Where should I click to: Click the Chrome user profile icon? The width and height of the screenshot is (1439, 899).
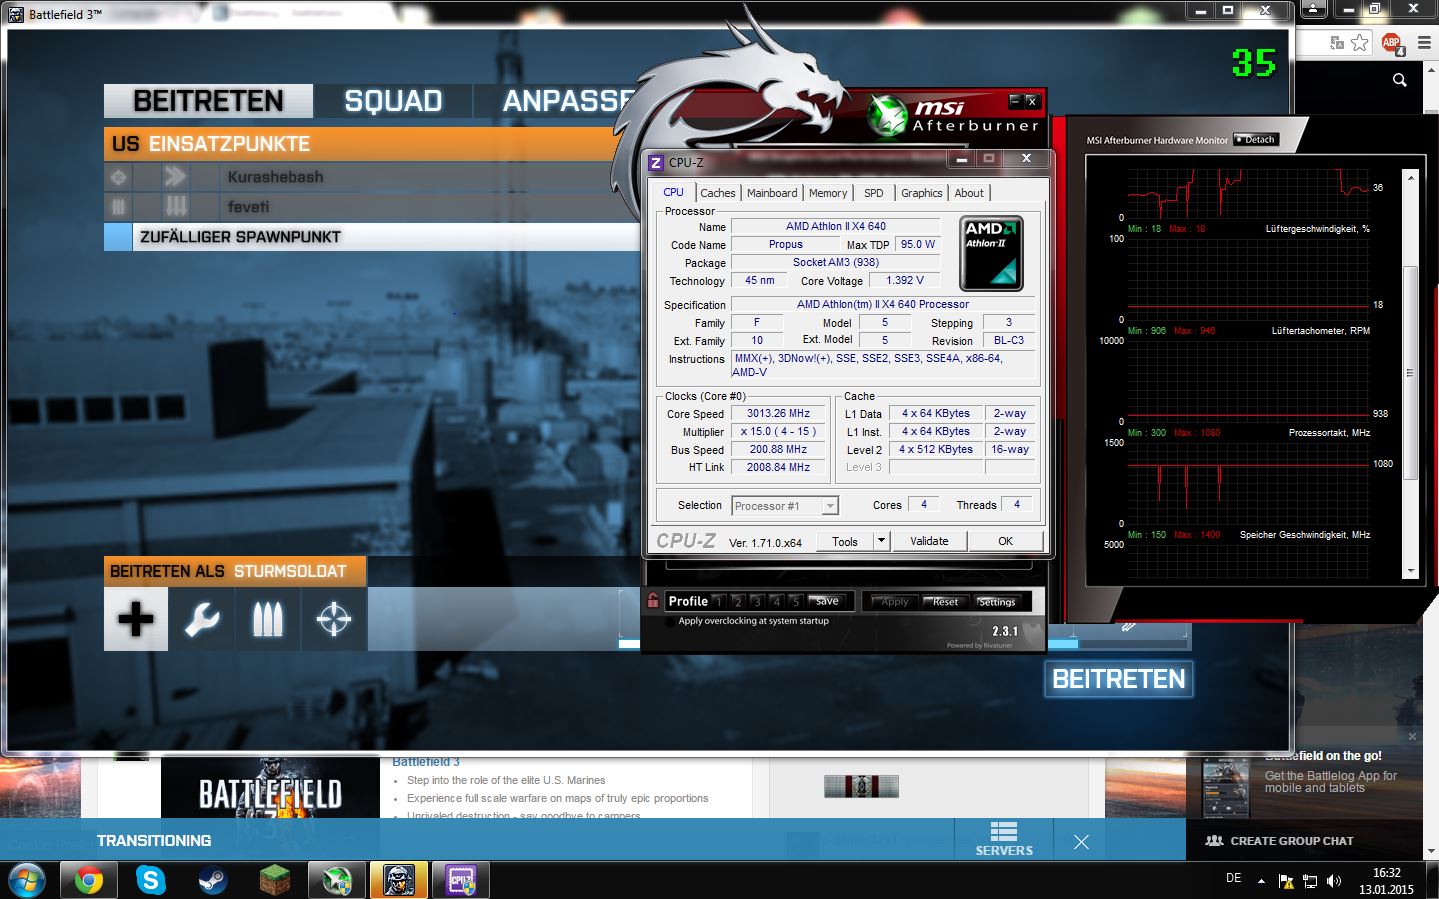tap(1313, 9)
